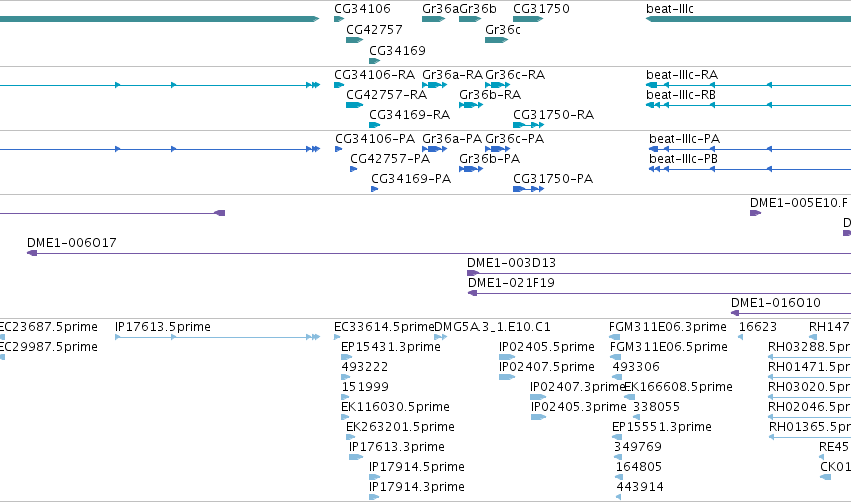Select EST EP15551.3prime

[x=662, y=428]
